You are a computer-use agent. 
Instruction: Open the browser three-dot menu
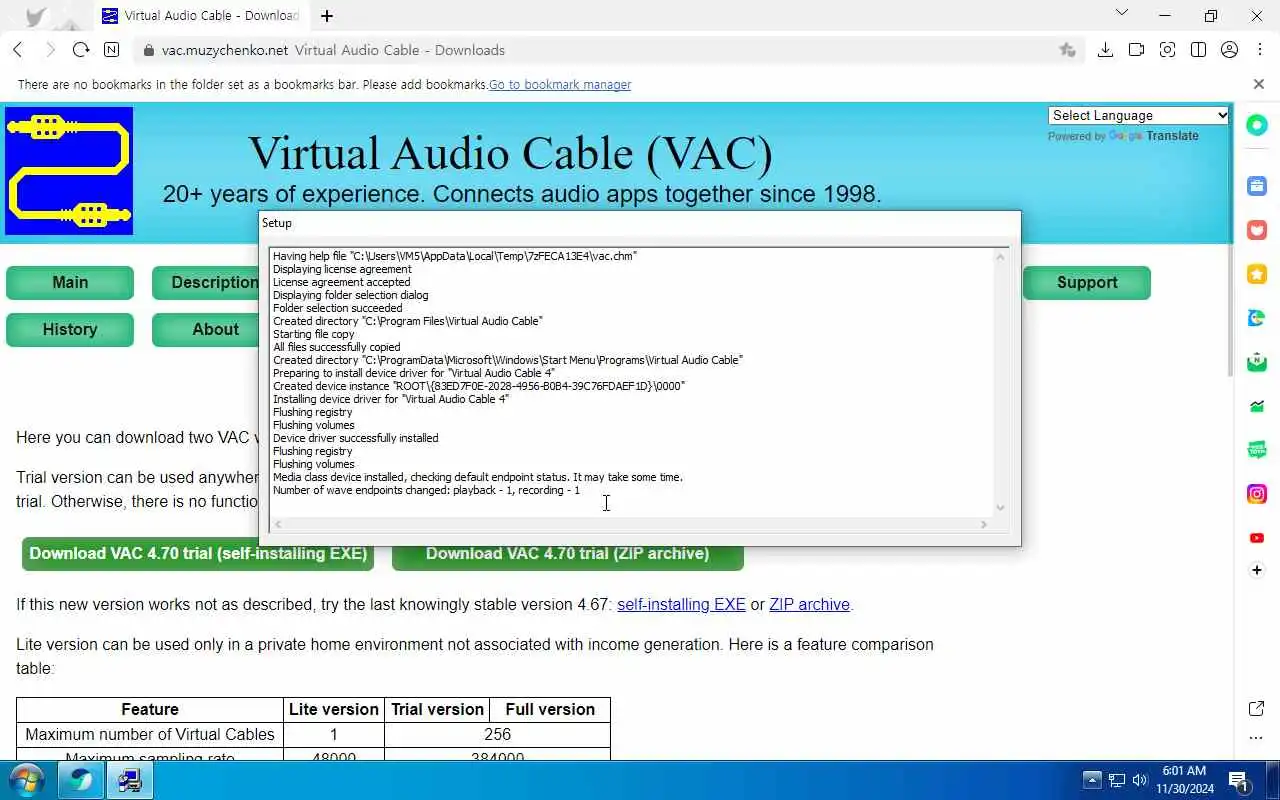1258,50
